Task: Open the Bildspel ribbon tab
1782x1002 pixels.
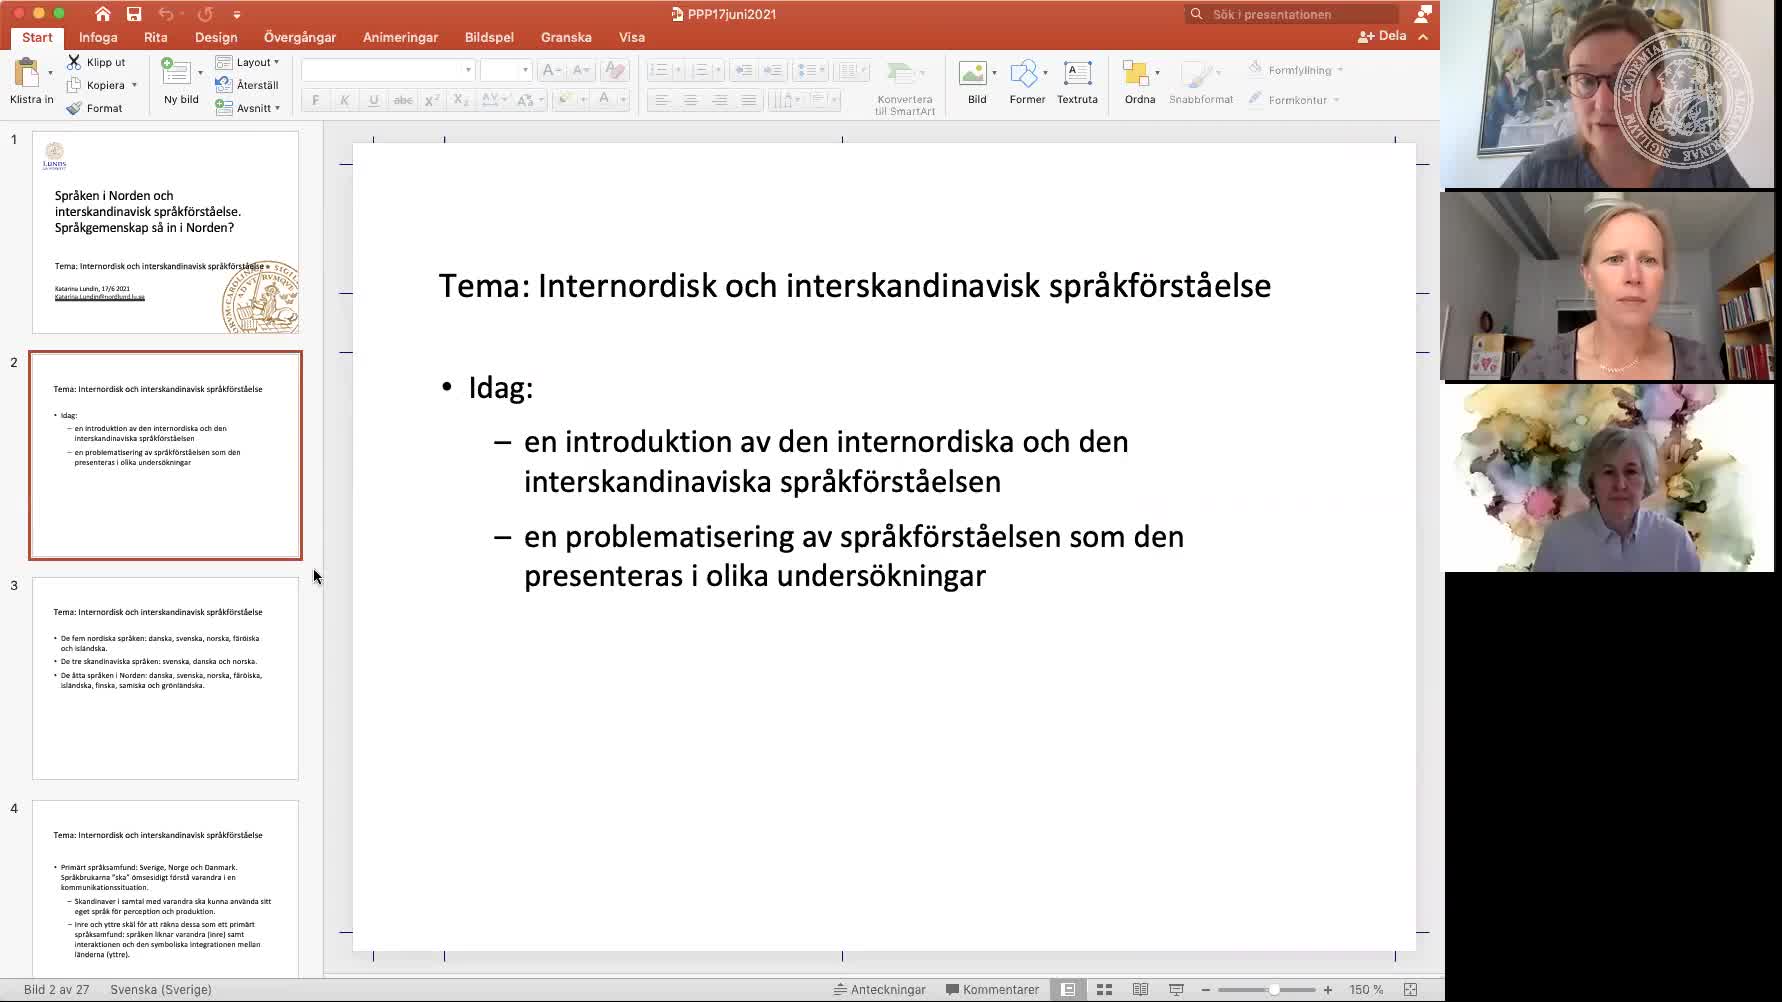Action: [x=489, y=37]
